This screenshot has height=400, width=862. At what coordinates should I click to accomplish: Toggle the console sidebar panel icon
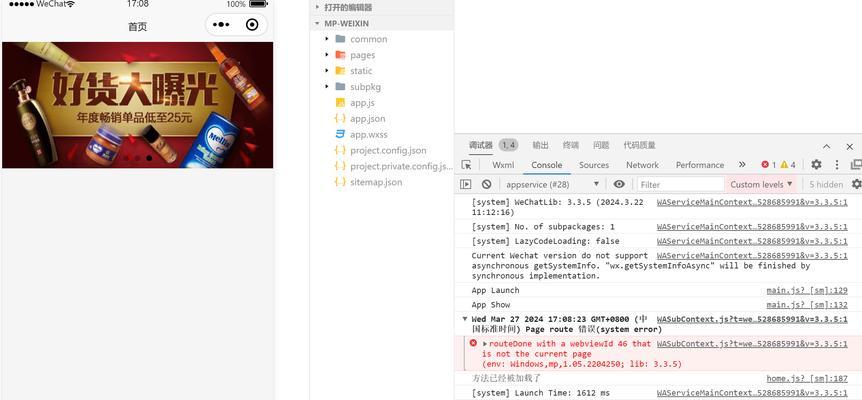point(466,185)
